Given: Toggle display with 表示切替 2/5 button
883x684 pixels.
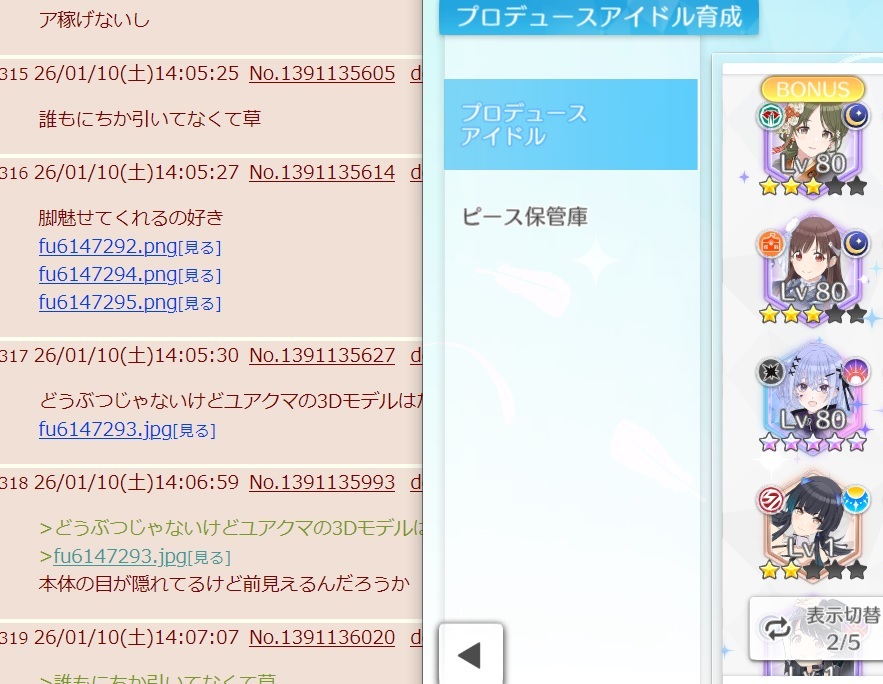Looking at the screenshot, I should point(817,628).
